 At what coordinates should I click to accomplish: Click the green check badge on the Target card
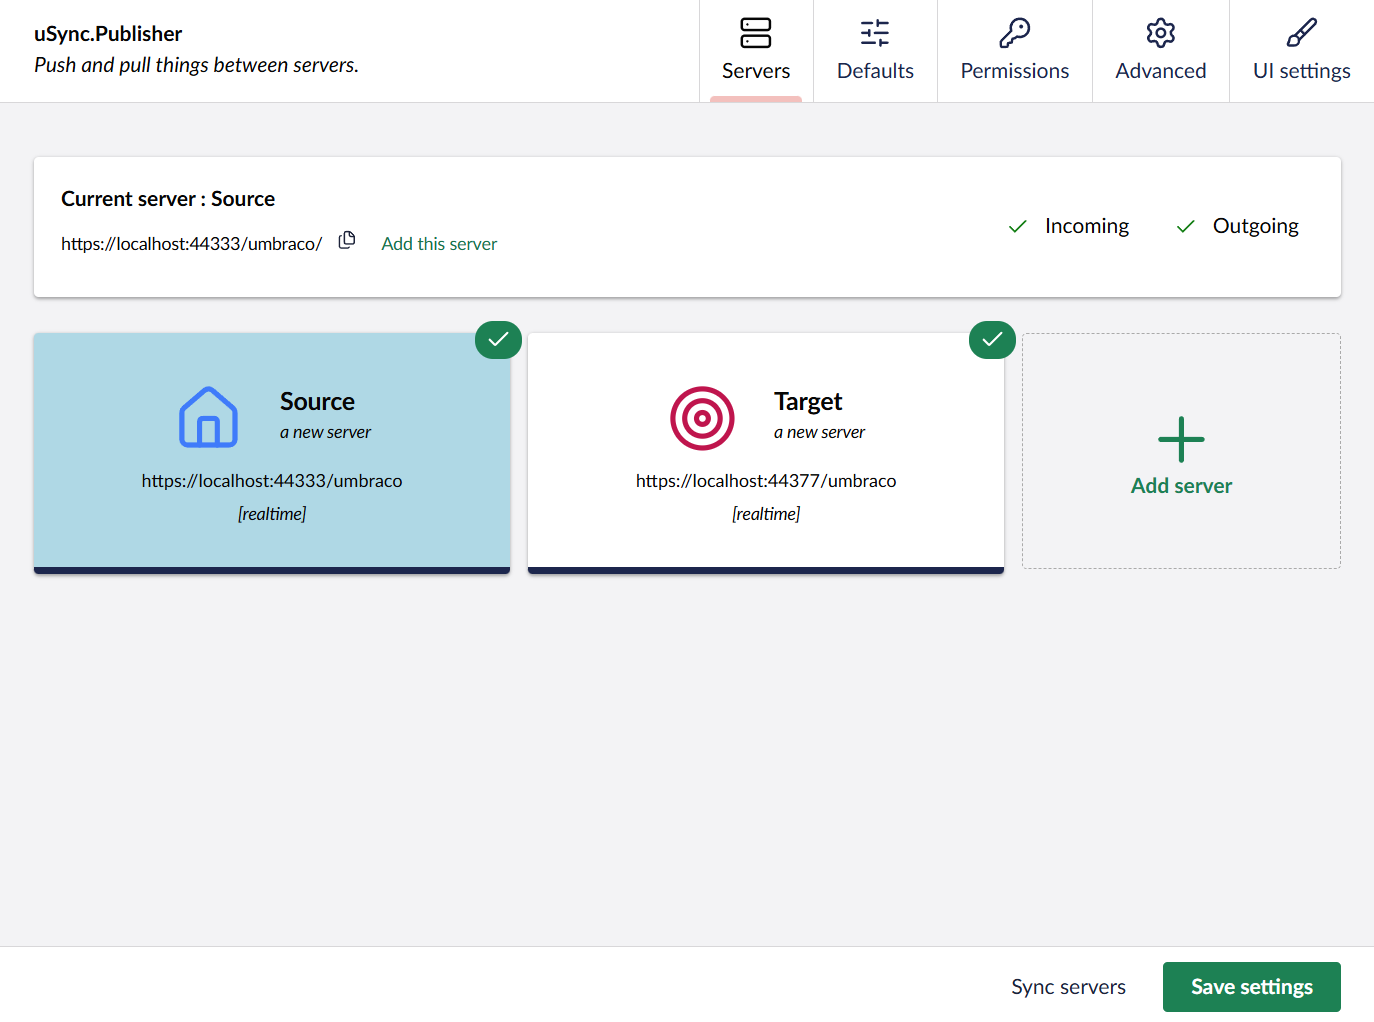[x=991, y=340]
